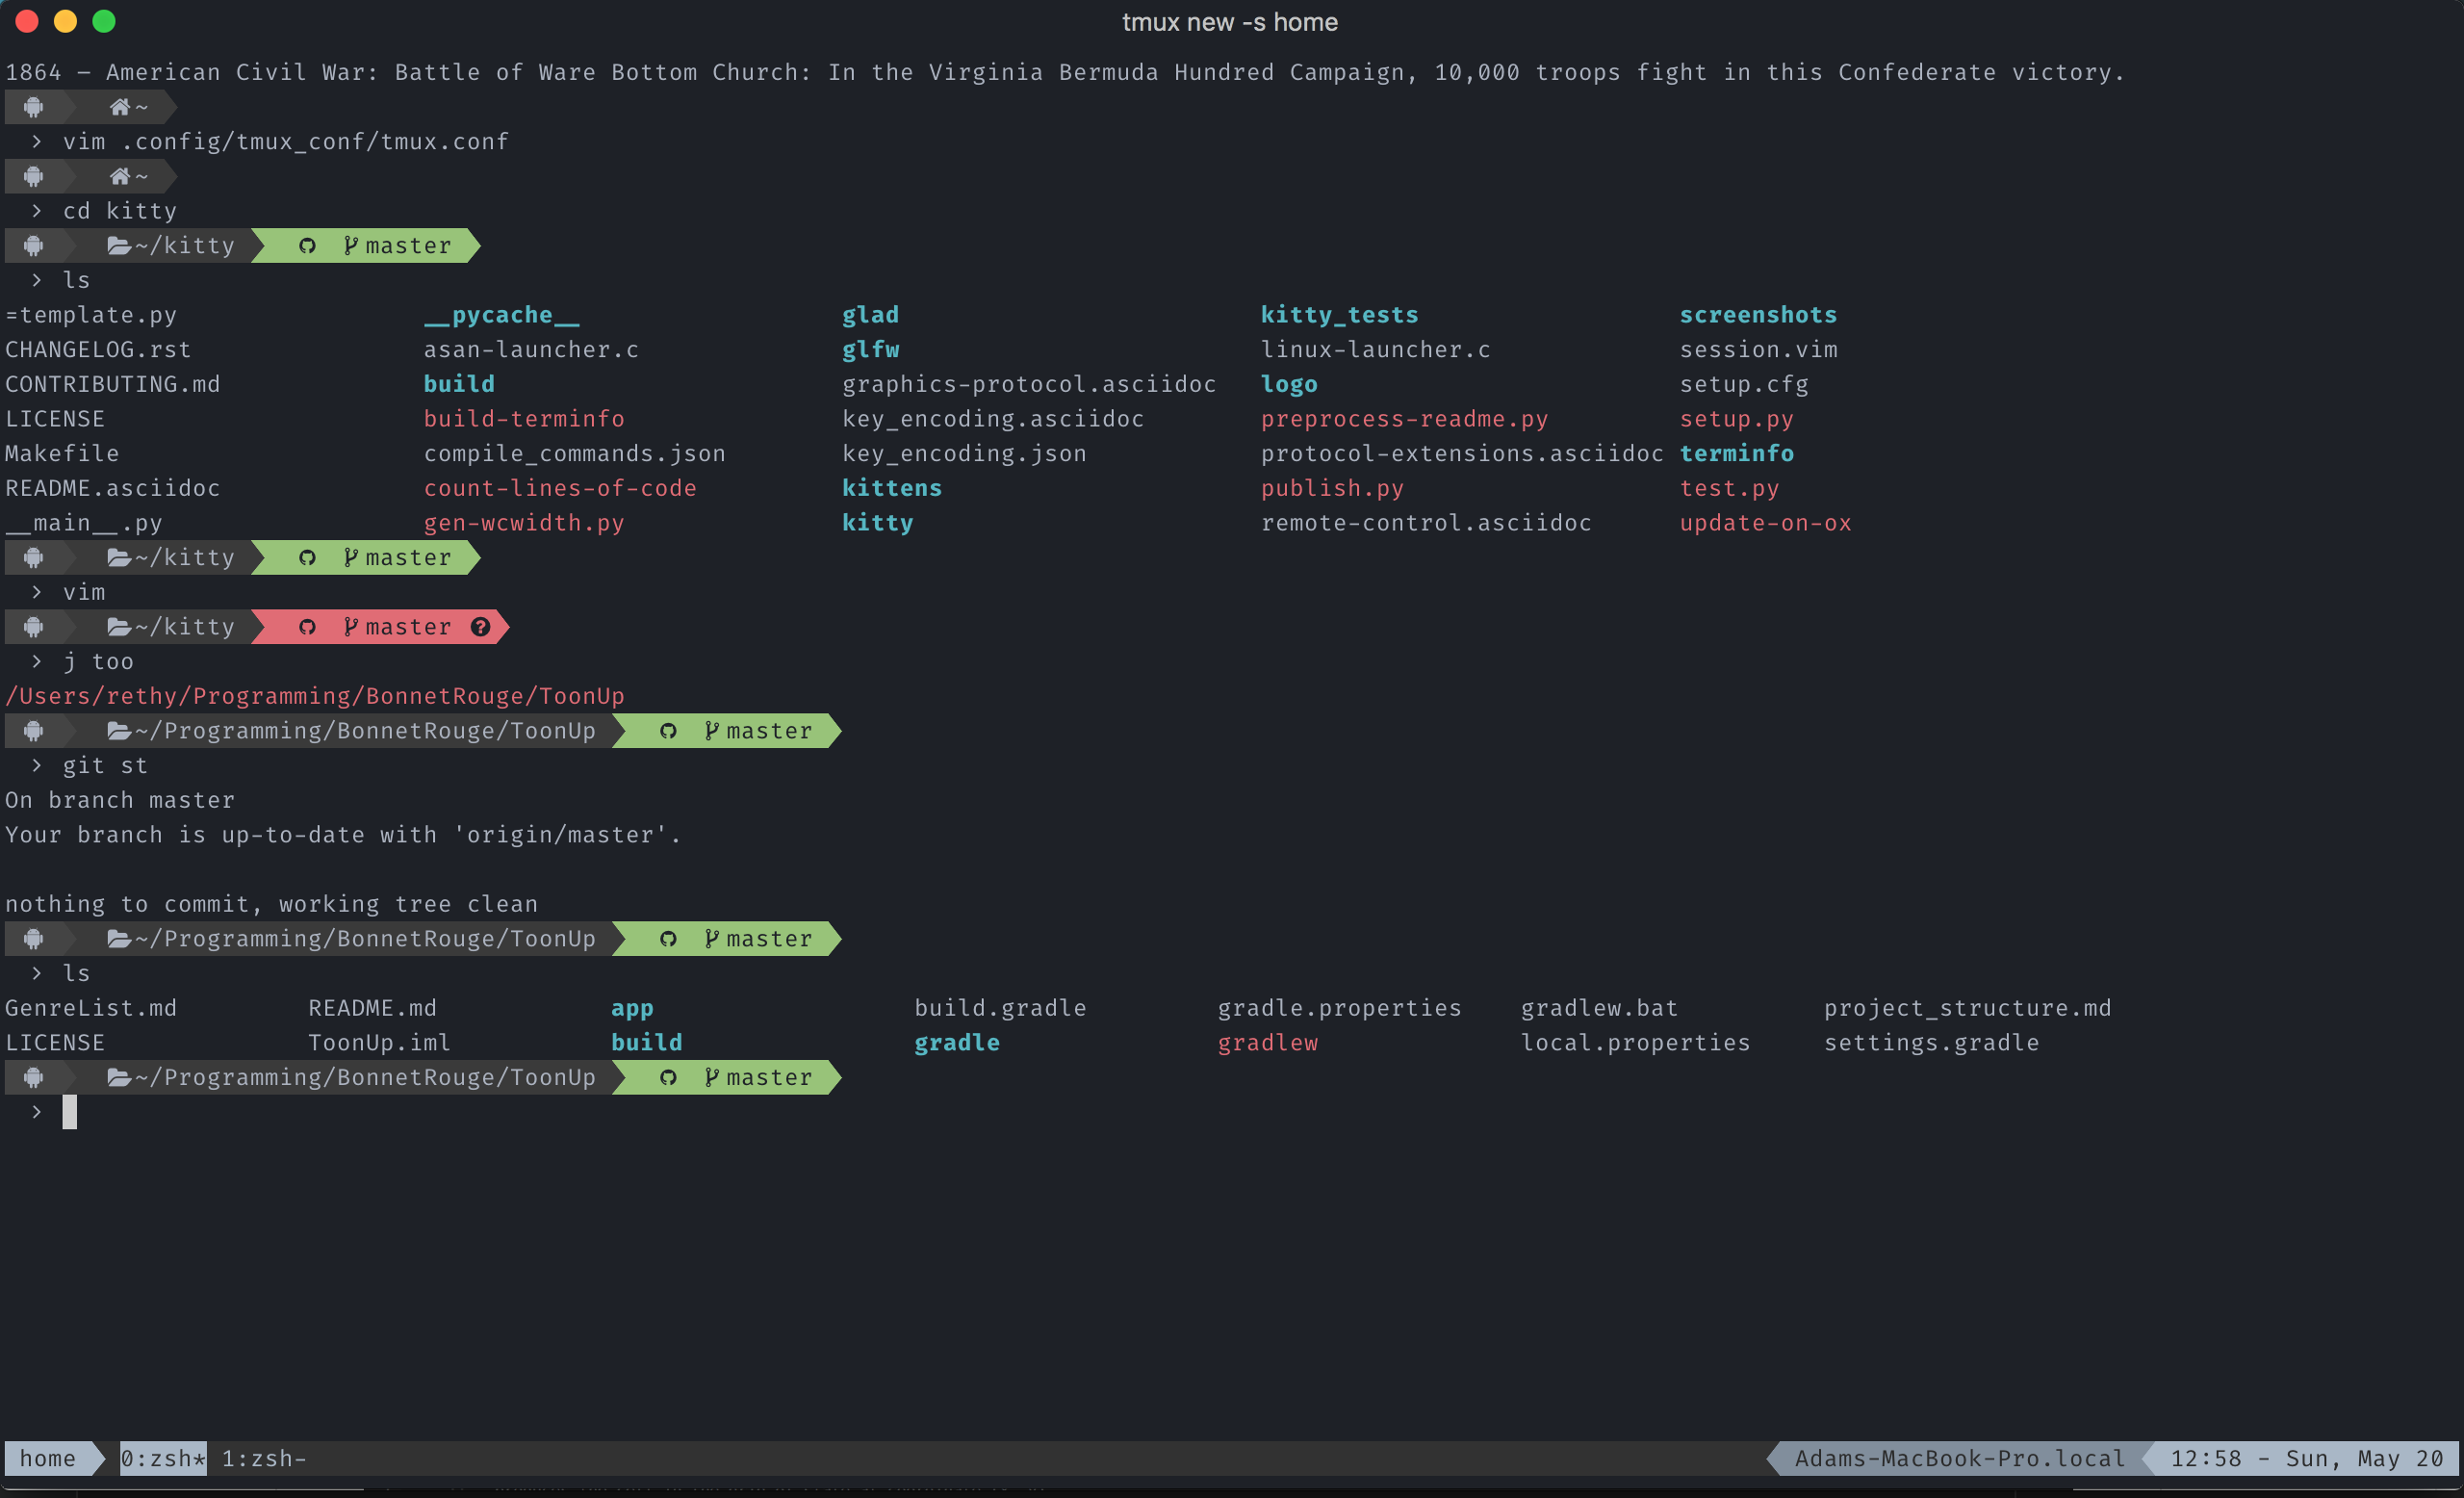
Task: Click the tmux new -s home window title
Action: [x=1229, y=22]
